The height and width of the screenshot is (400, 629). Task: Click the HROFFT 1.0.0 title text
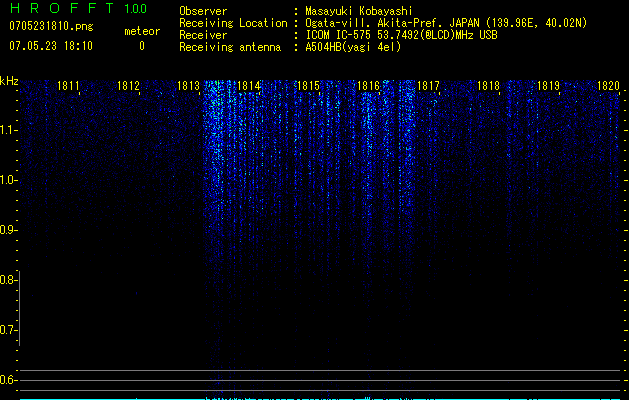[x=78, y=8]
